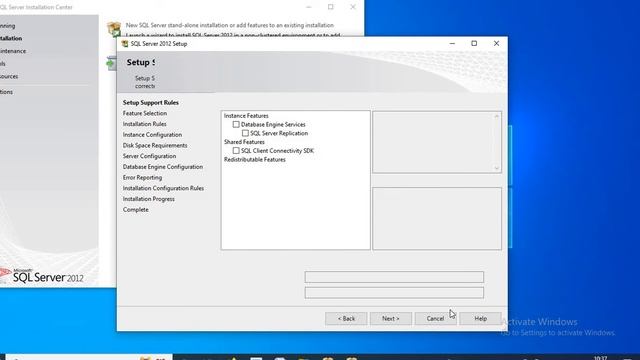640x360 pixels.
Task: Open the New SQL Server stand-alone installation link
Action: click(230, 25)
